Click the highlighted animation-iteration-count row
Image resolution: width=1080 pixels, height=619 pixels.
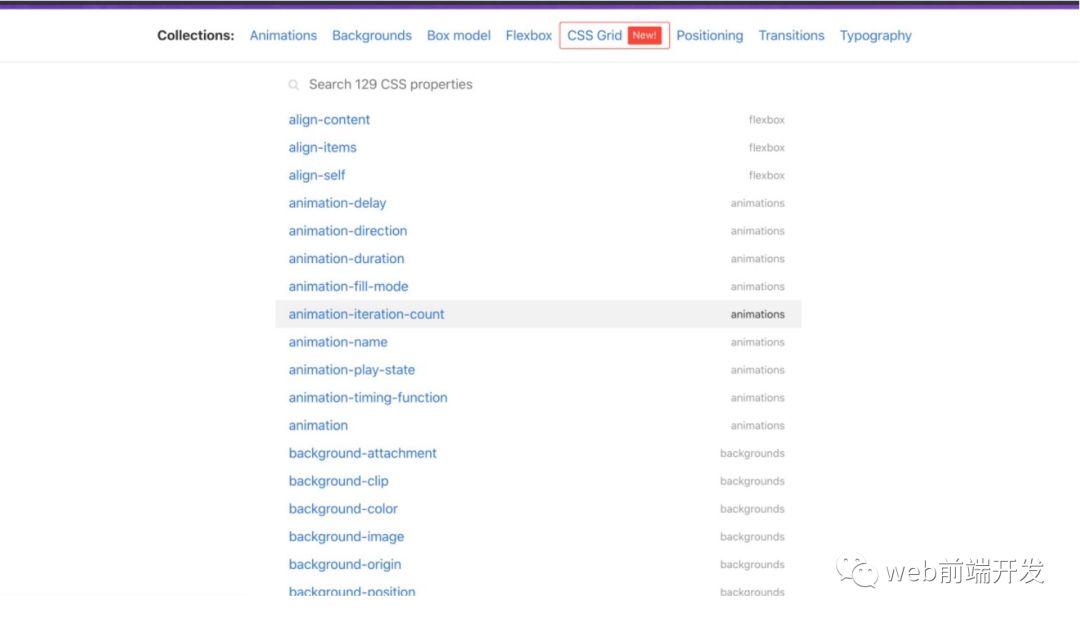(x=366, y=314)
